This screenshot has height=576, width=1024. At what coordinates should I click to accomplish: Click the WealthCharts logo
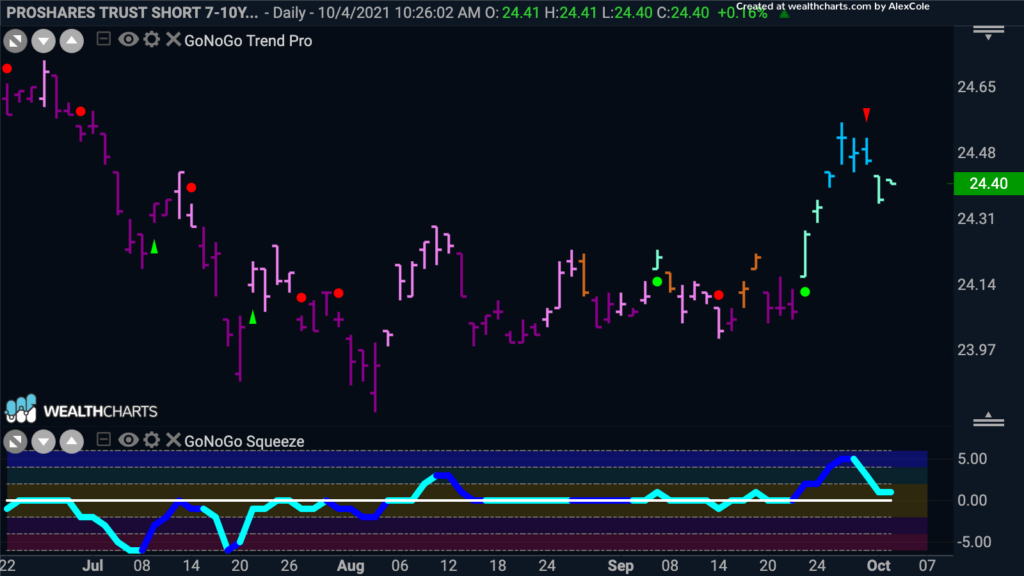point(81,409)
